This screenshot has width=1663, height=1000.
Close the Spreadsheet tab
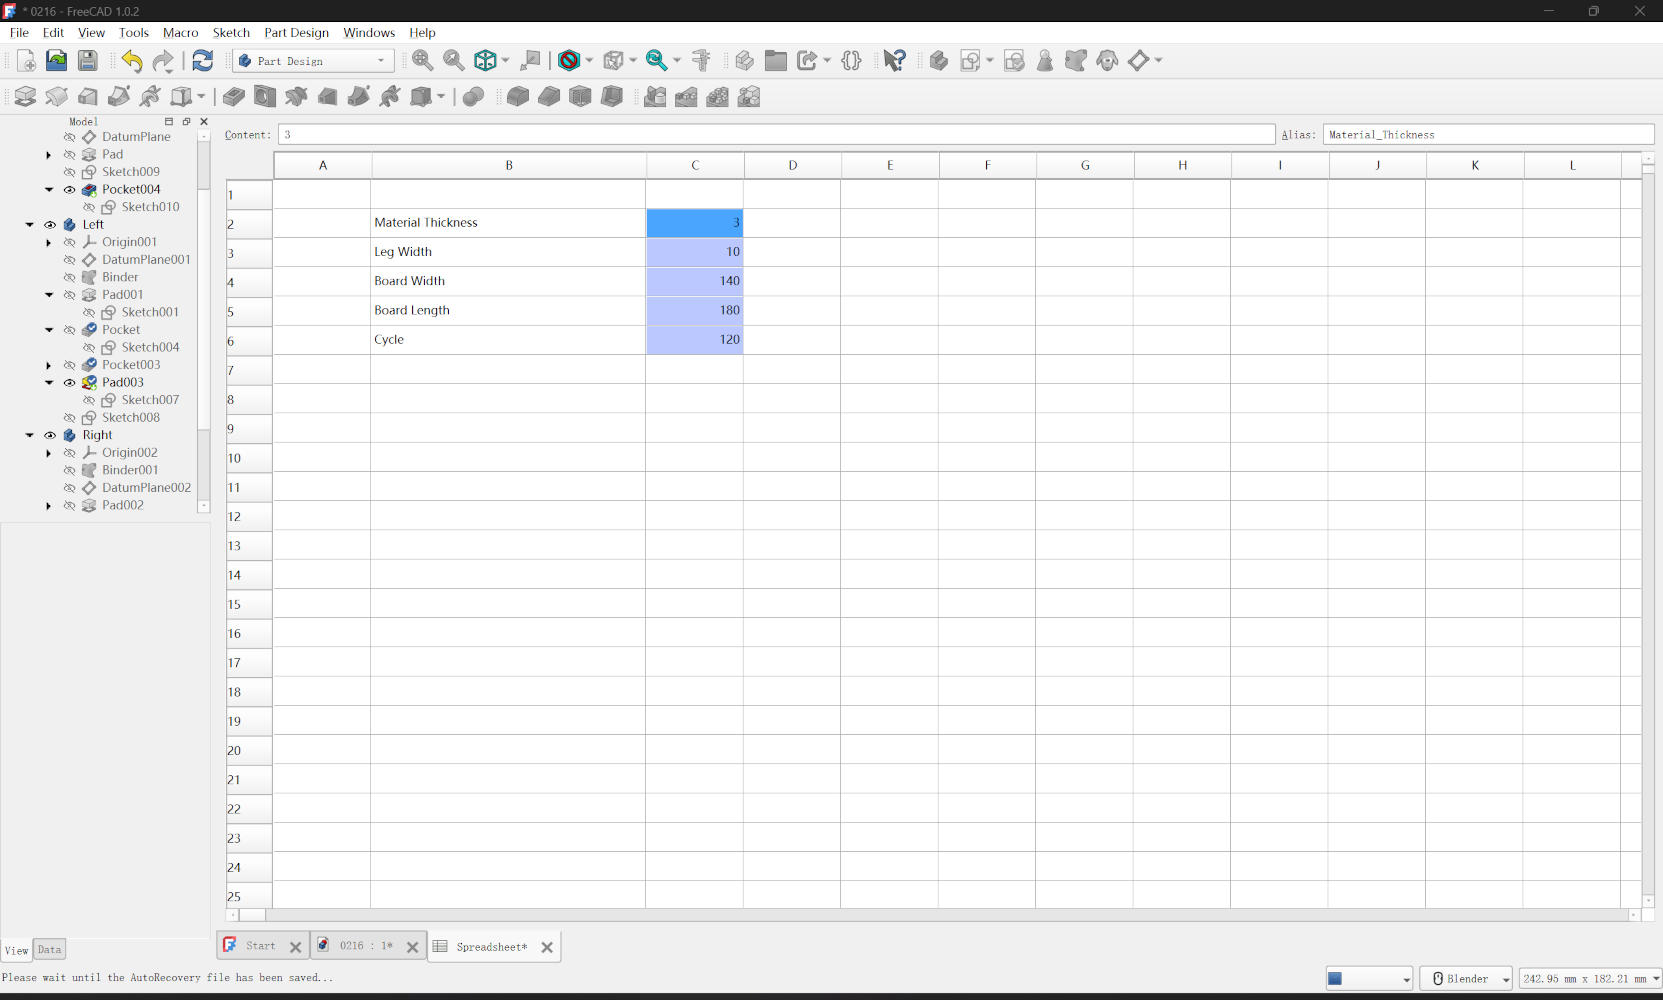point(547,947)
